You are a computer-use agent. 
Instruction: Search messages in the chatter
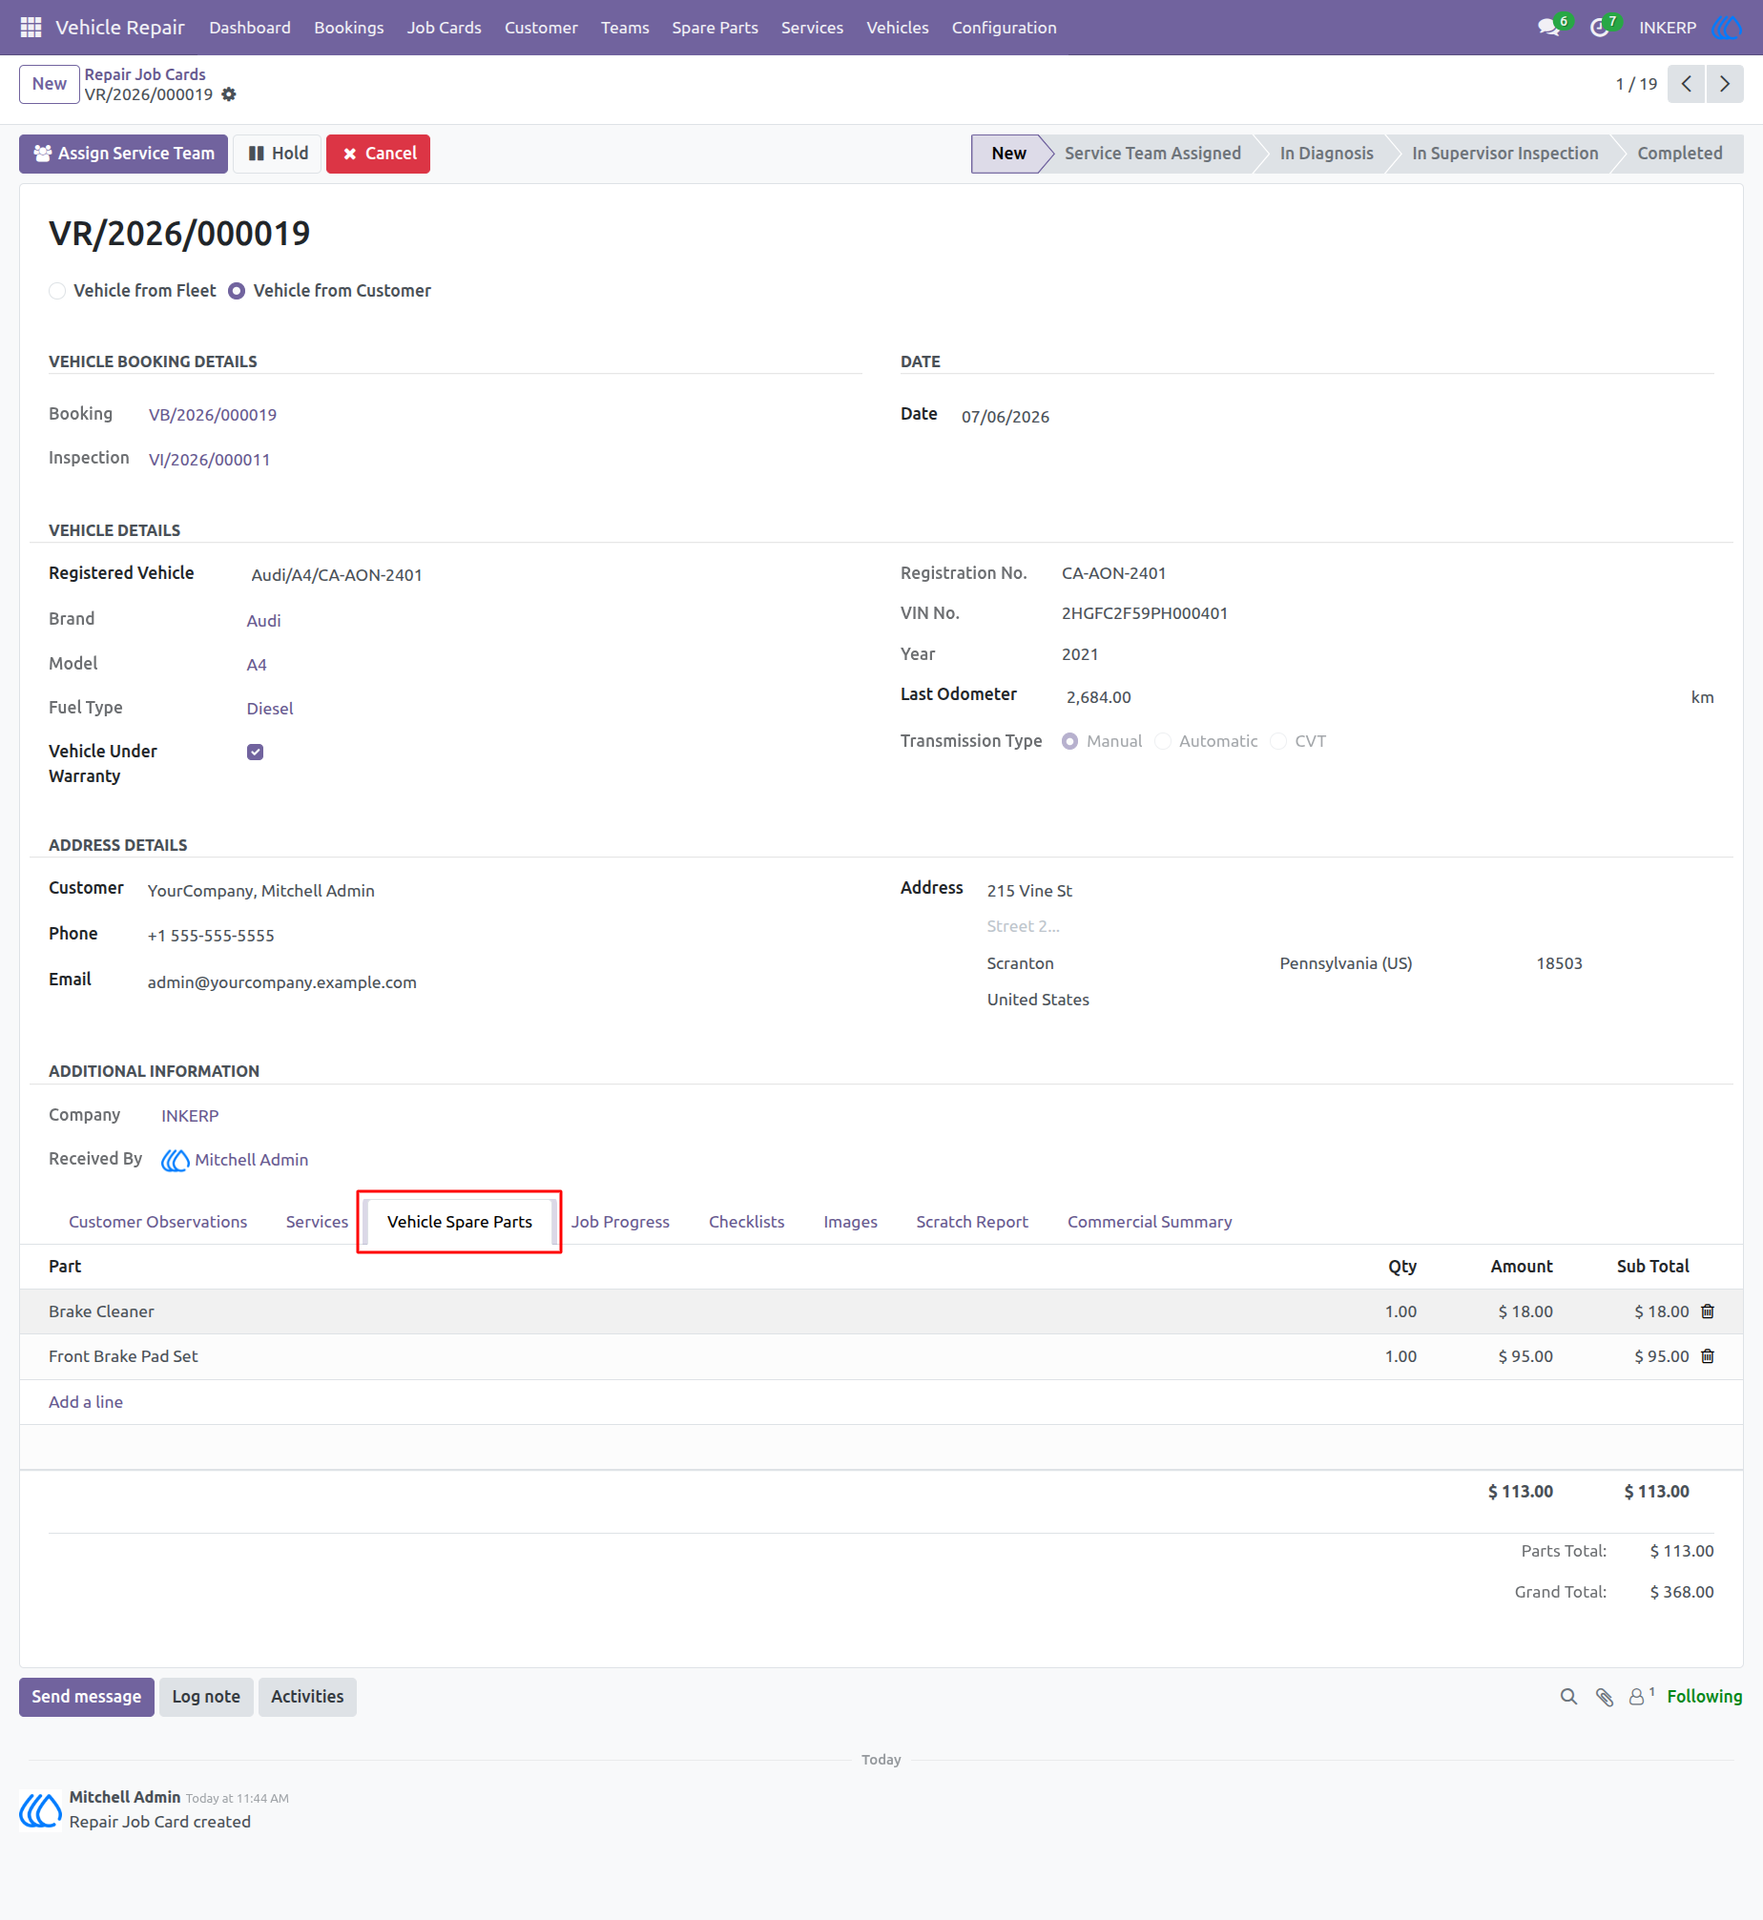pos(1569,1697)
